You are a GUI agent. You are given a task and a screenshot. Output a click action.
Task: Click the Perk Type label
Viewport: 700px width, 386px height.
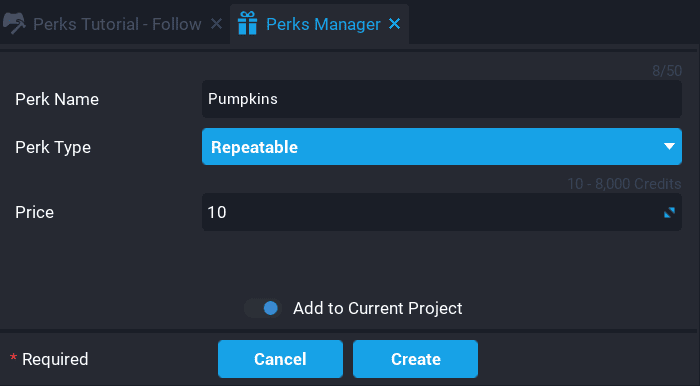(53, 147)
